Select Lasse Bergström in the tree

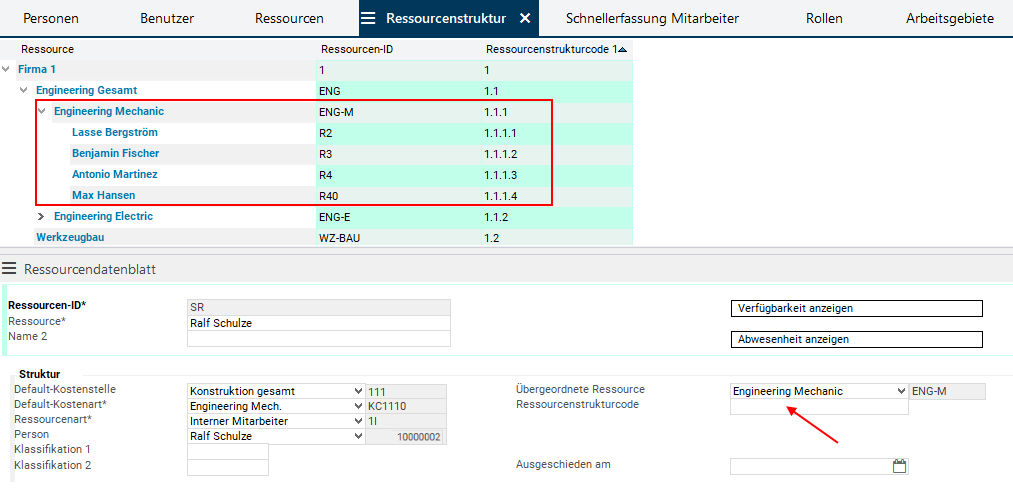tap(115, 132)
